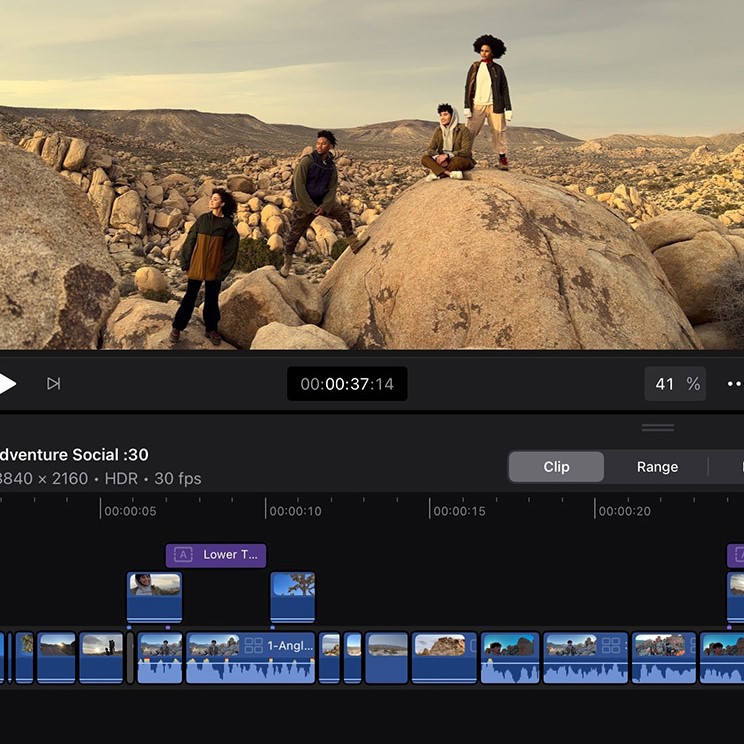Click multicam grid icon on 1-Angl clip

coord(254,645)
